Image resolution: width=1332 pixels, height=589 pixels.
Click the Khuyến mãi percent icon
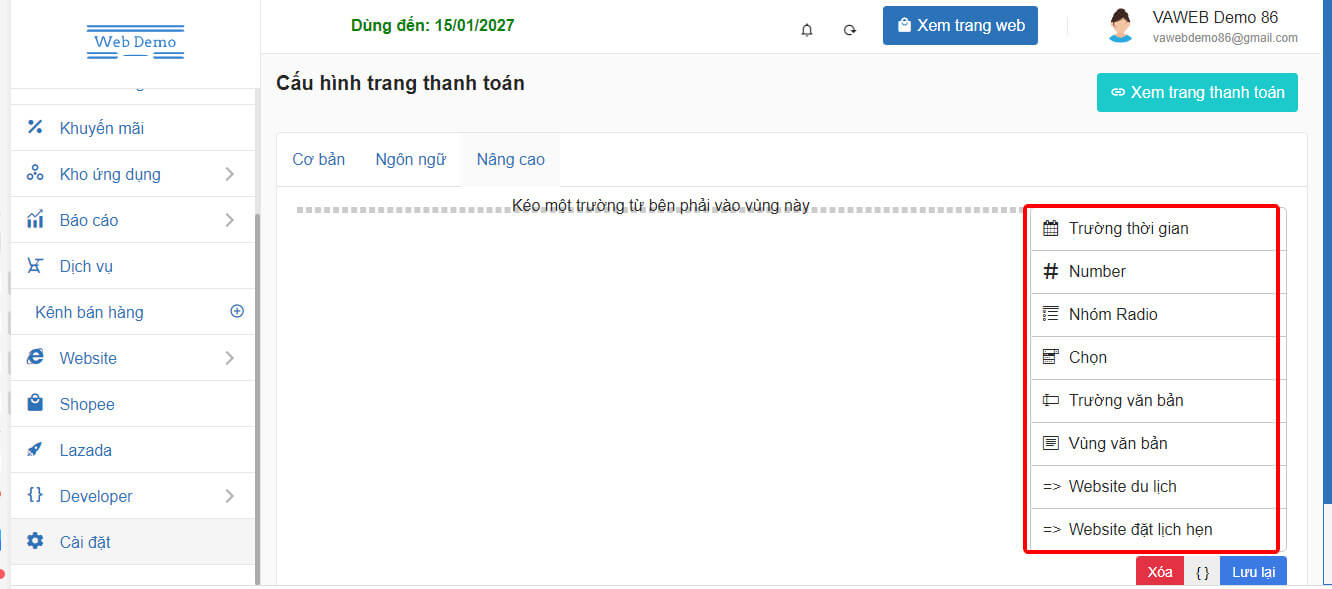point(35,127)
